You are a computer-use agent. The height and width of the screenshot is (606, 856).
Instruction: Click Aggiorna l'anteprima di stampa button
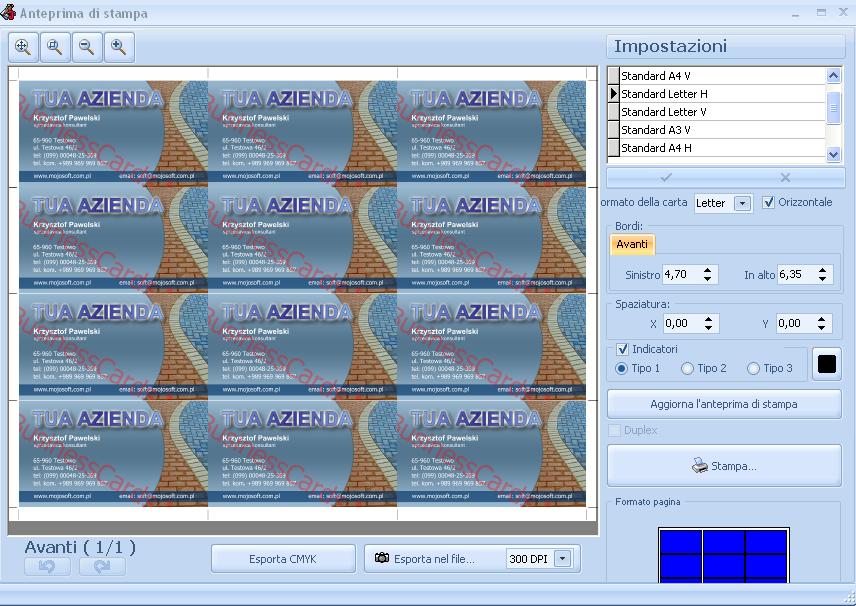coord(724,404)
